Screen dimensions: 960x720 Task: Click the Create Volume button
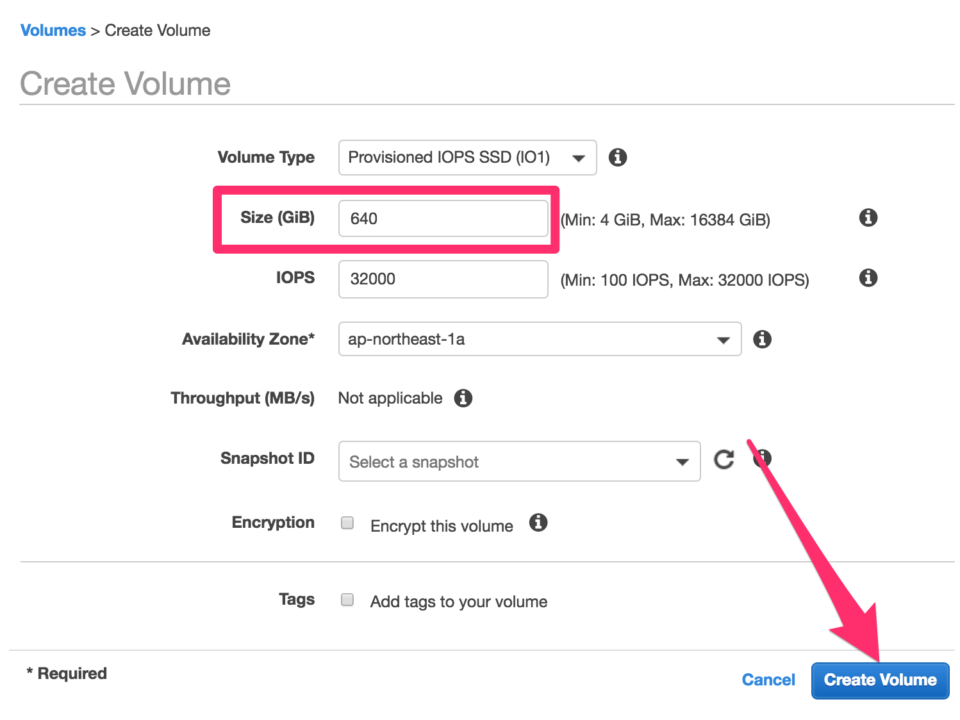coord(880,680)
